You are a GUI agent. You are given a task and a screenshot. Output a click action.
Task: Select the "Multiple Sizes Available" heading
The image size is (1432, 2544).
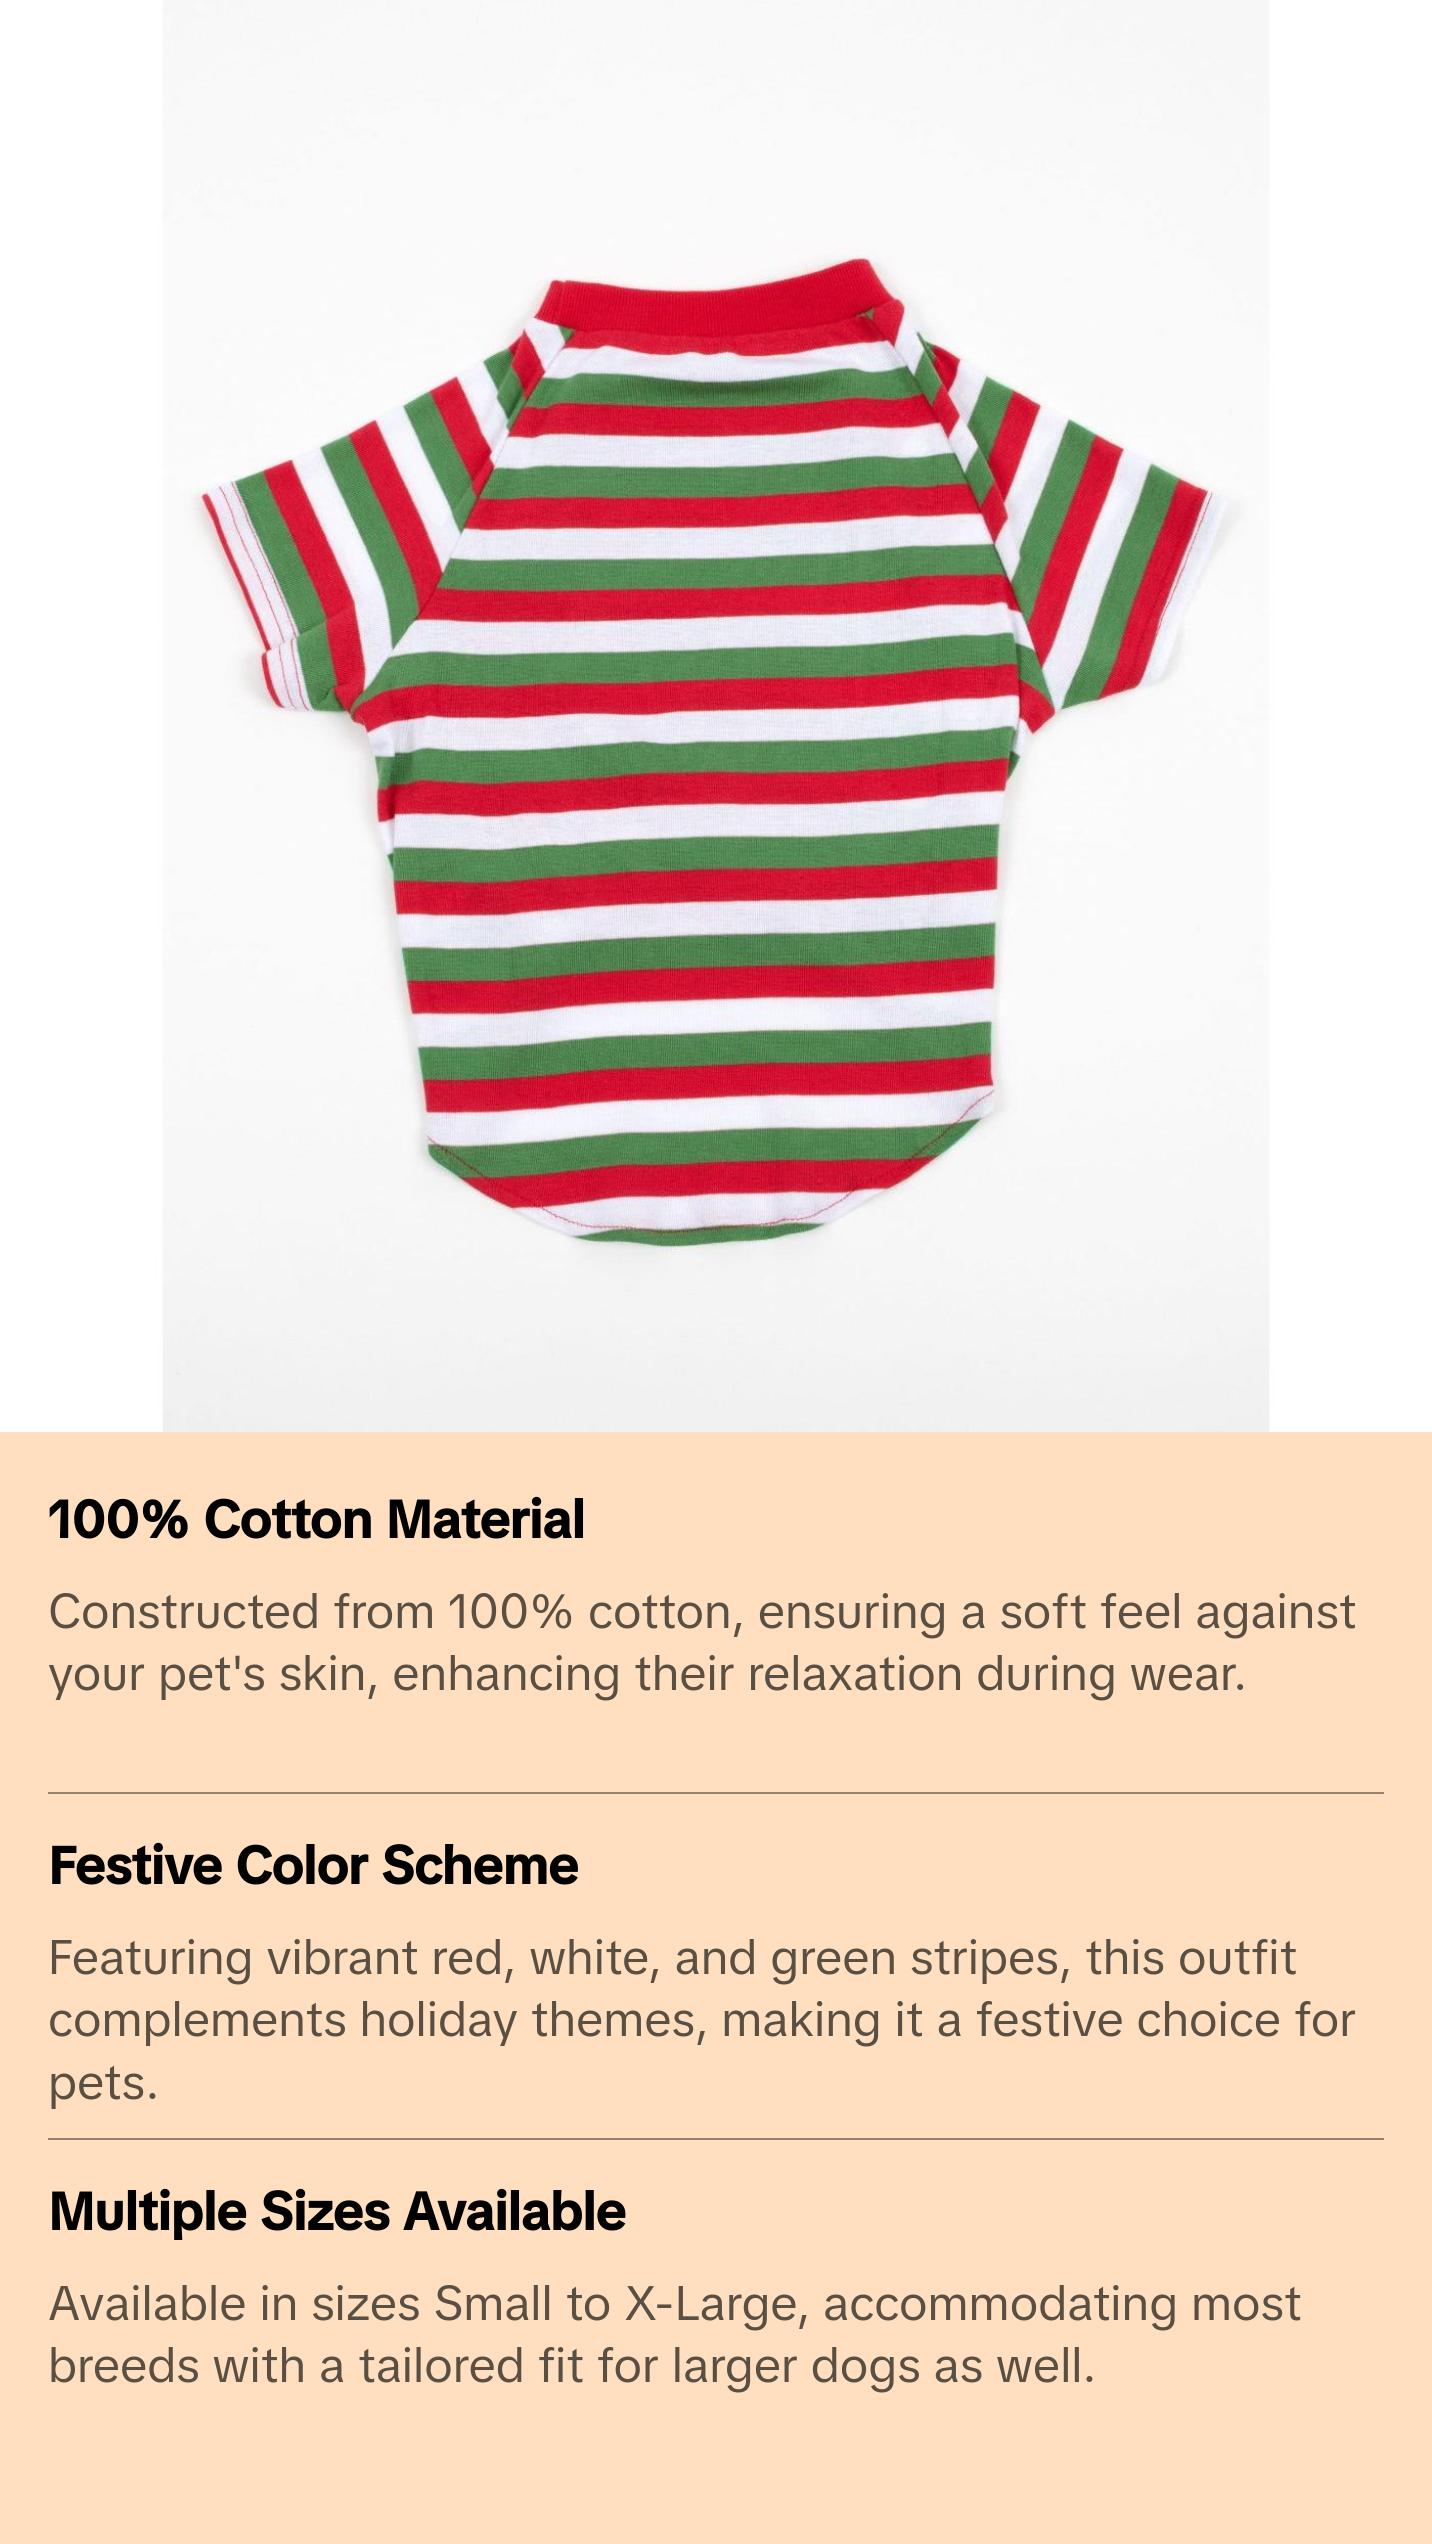coord(337,2211)
